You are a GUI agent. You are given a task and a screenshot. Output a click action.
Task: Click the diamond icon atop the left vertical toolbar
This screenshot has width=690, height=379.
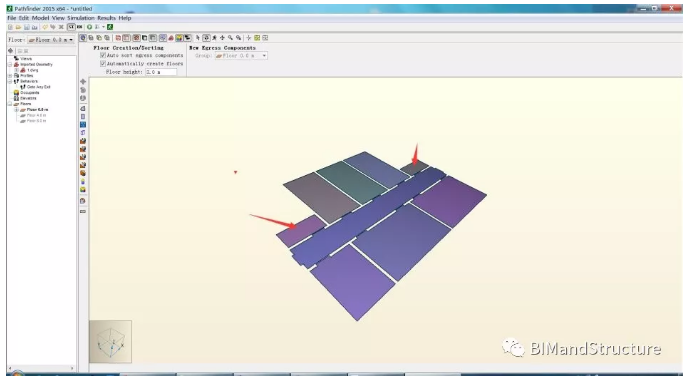(83, 82)
